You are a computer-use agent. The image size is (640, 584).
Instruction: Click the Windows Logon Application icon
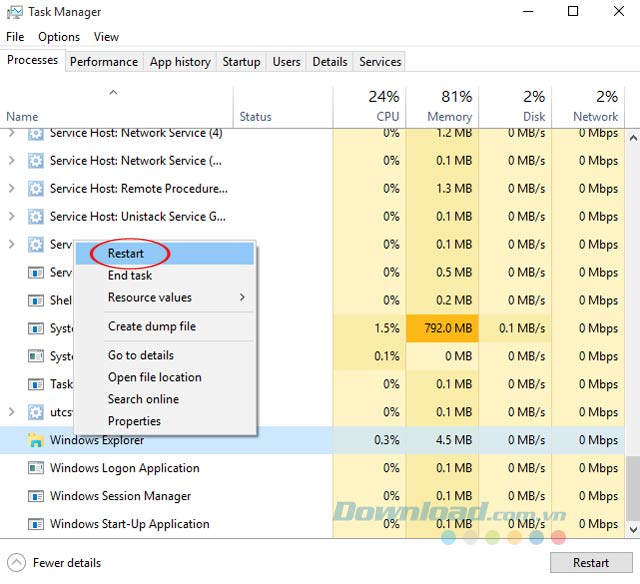click(x=36, y=468)
